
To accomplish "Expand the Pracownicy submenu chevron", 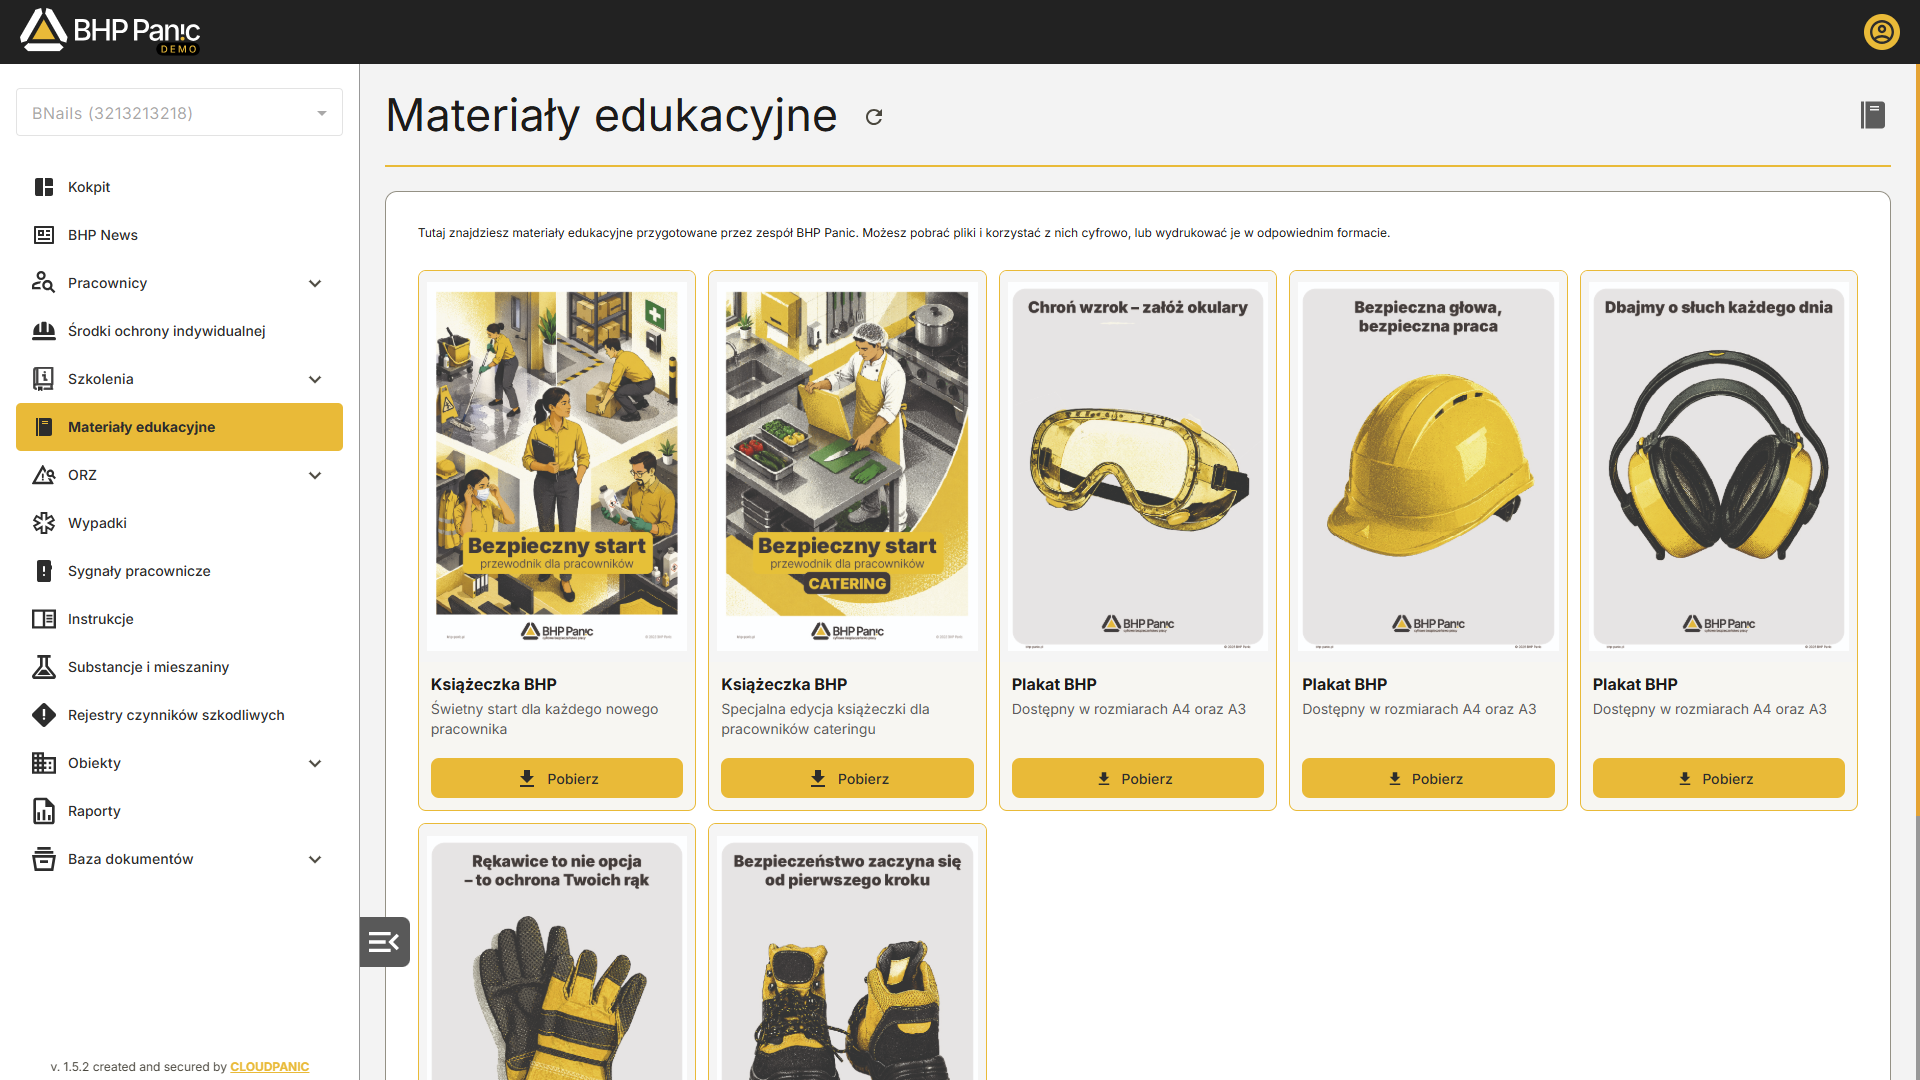I will point(315,283).
